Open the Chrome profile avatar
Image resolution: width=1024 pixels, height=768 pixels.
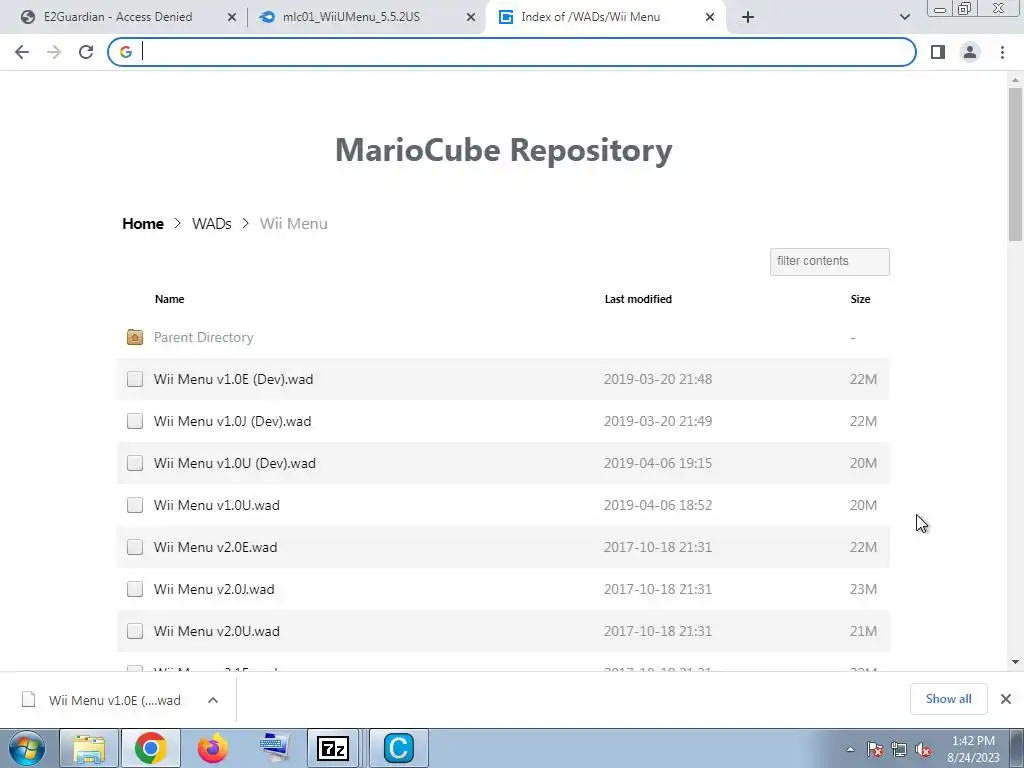click(970, 52)
